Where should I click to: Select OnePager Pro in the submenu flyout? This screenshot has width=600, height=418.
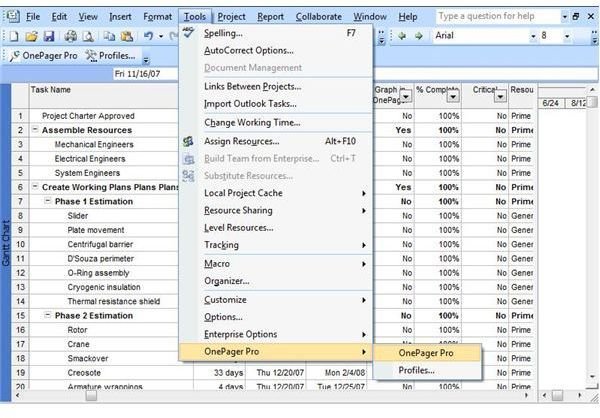click(x=427, y=353)
